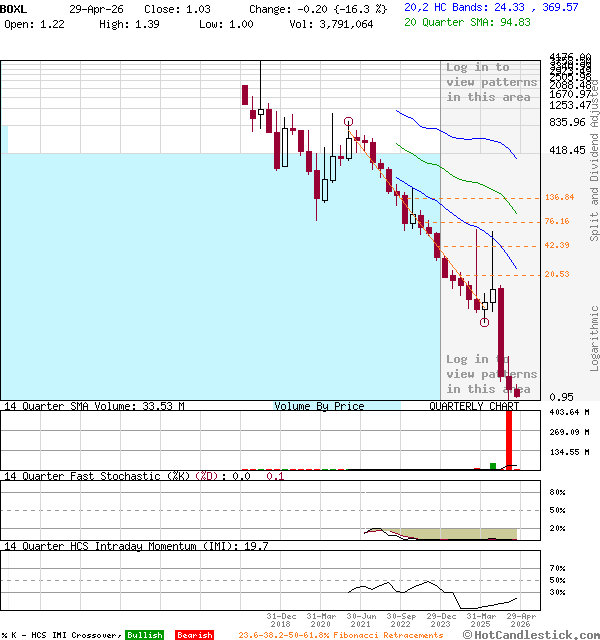600x640 pixels.
Task: Click the HotCandlestick.com copyright text
Action: coord(530,634)
